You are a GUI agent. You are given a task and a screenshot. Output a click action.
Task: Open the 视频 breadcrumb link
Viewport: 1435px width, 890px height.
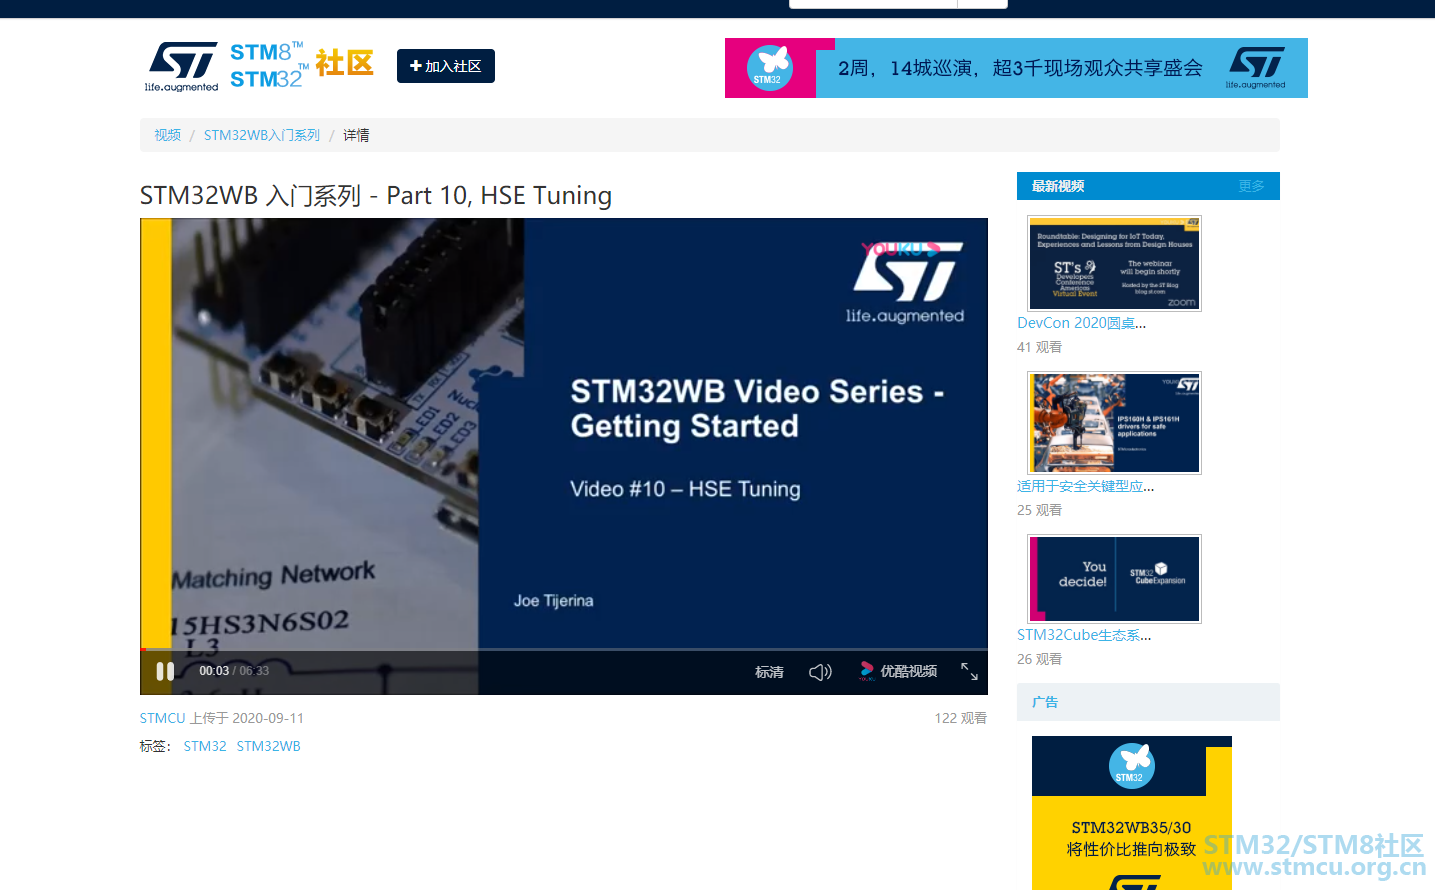tap(167, 135)
